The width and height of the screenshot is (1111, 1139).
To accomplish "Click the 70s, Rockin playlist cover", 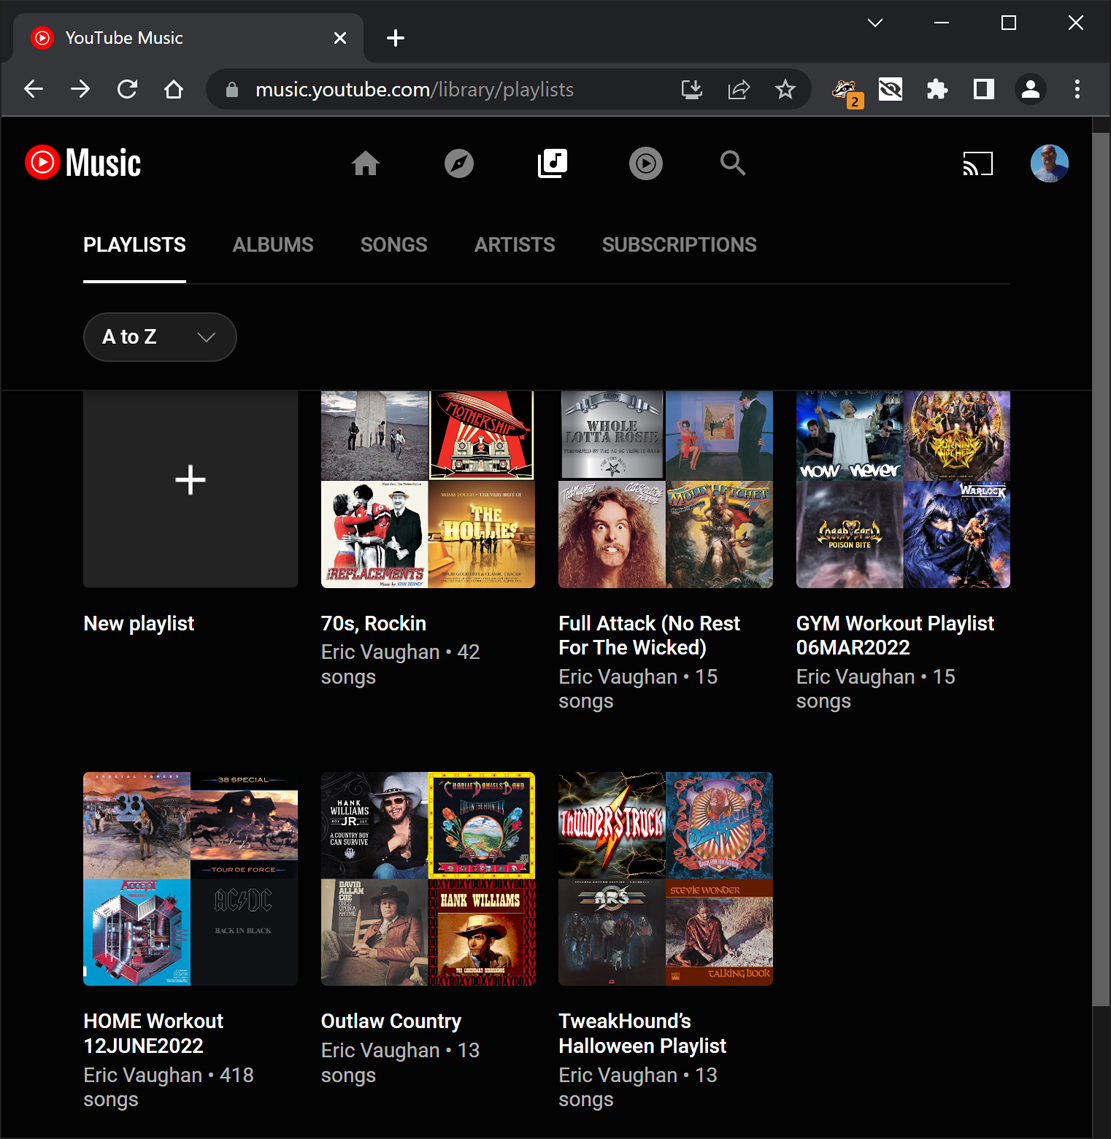I will [428, 488].
